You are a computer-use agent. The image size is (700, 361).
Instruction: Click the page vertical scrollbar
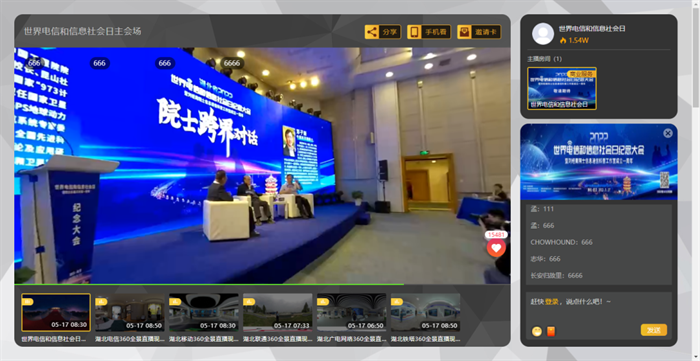(x=696, y=58)
